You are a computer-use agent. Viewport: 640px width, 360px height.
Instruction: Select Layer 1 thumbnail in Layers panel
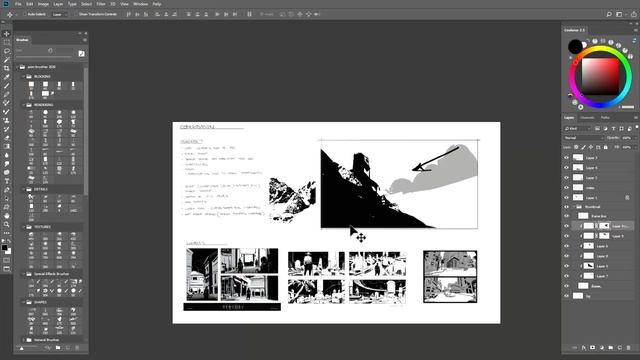point(578,198)
